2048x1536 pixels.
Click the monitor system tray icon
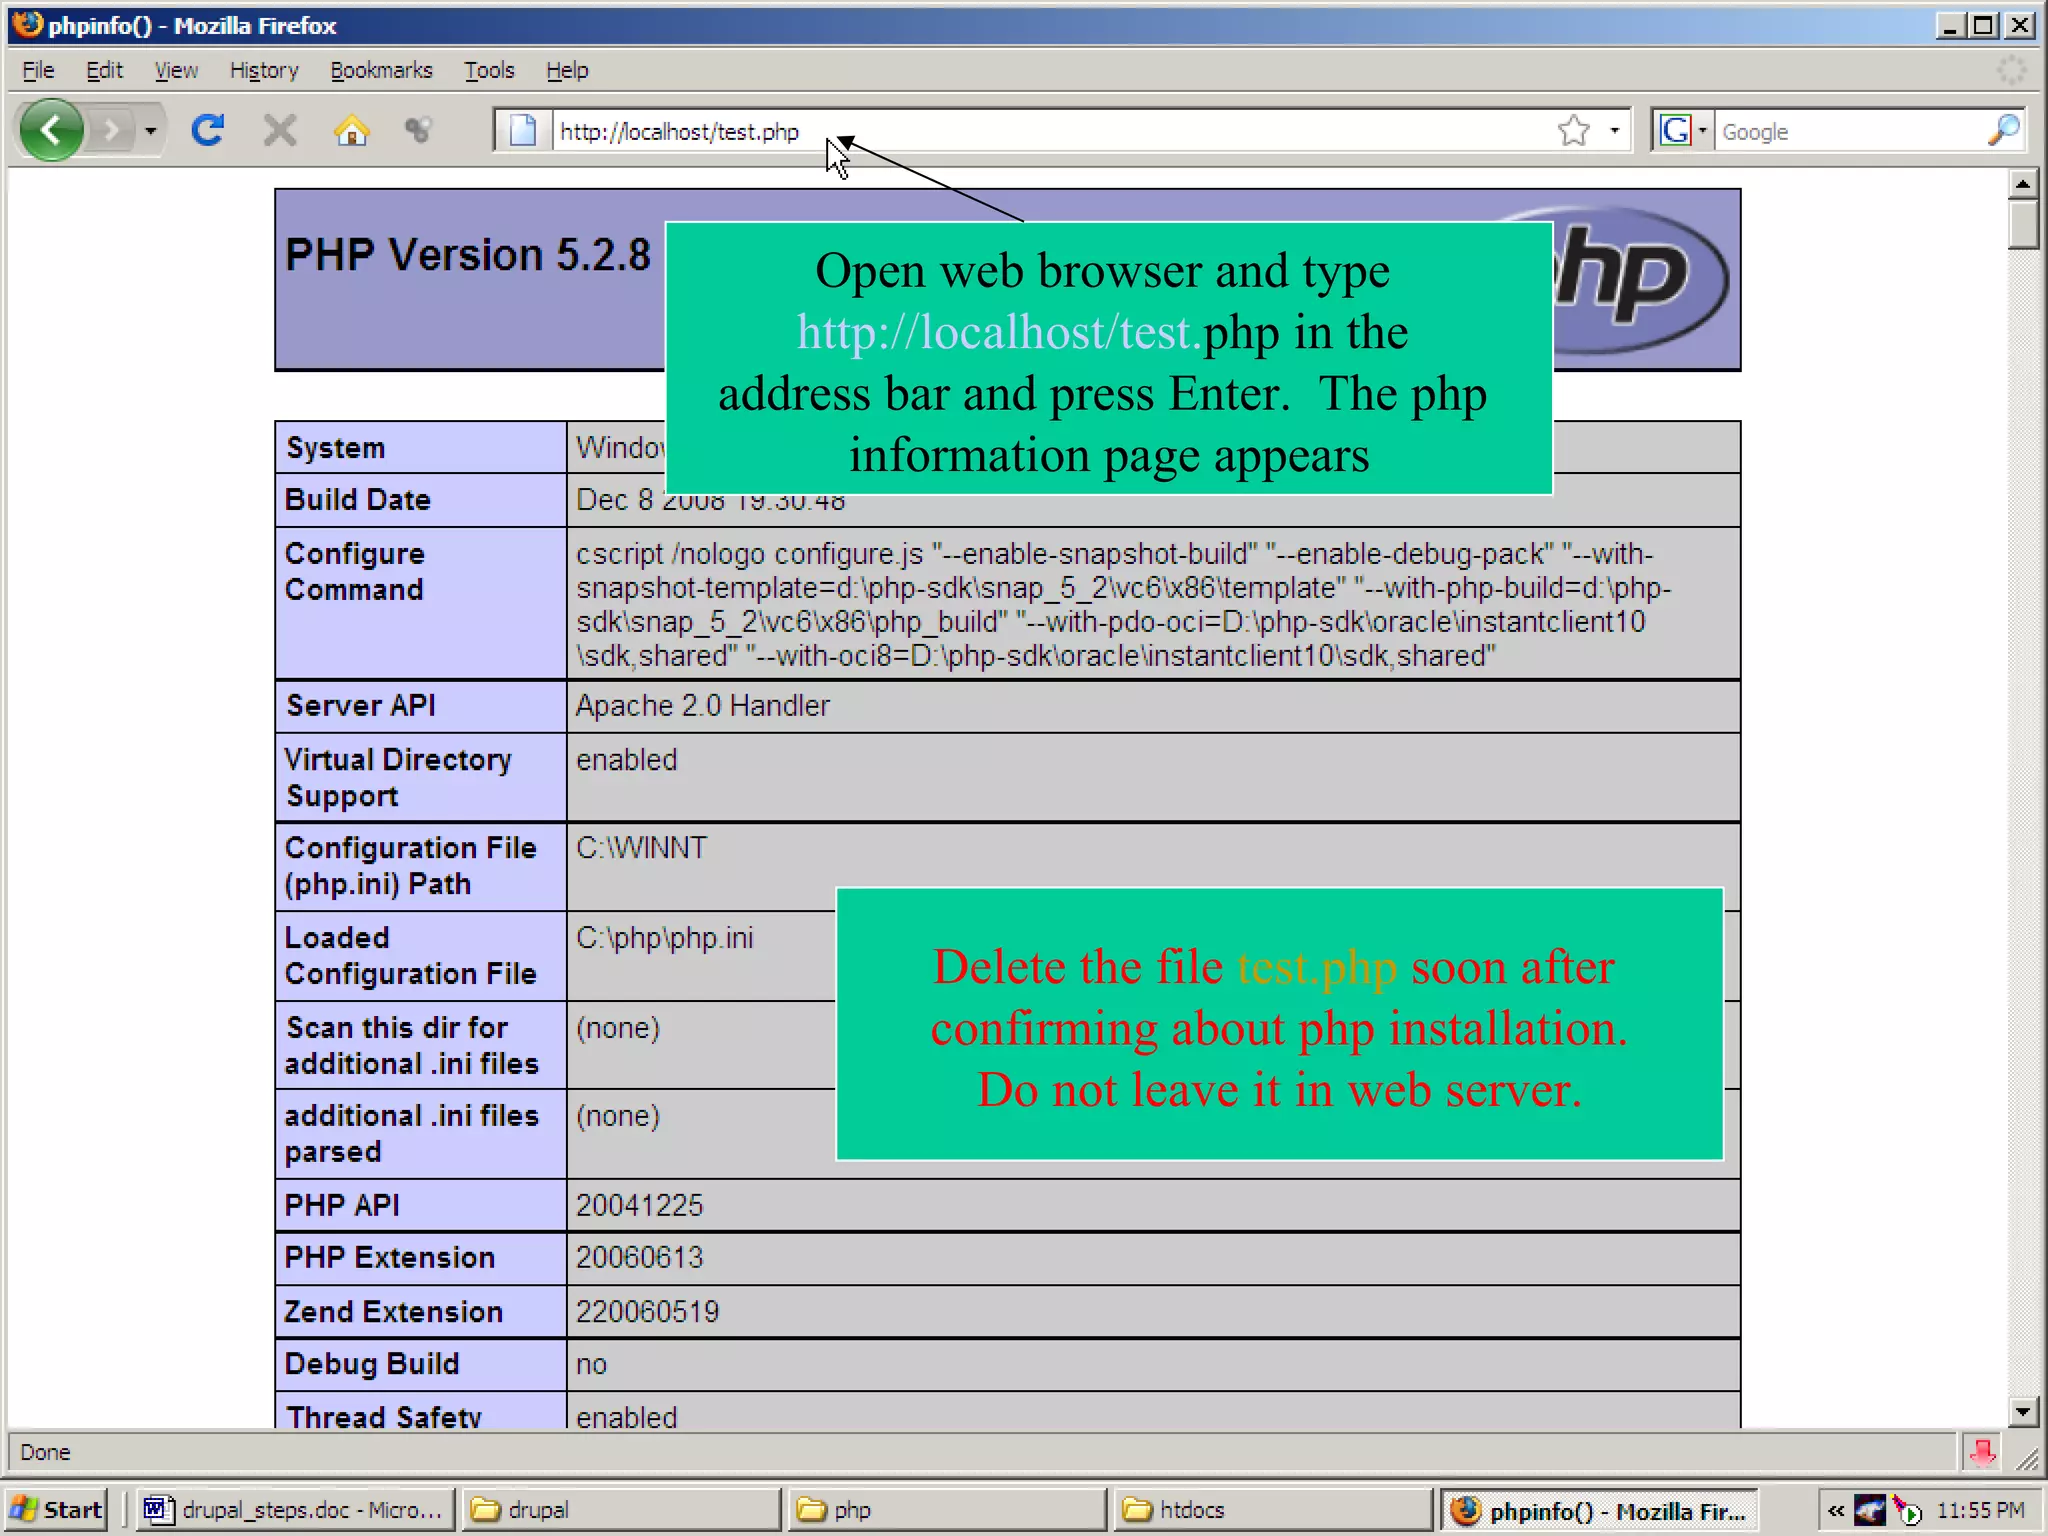coord(1870,1510)
